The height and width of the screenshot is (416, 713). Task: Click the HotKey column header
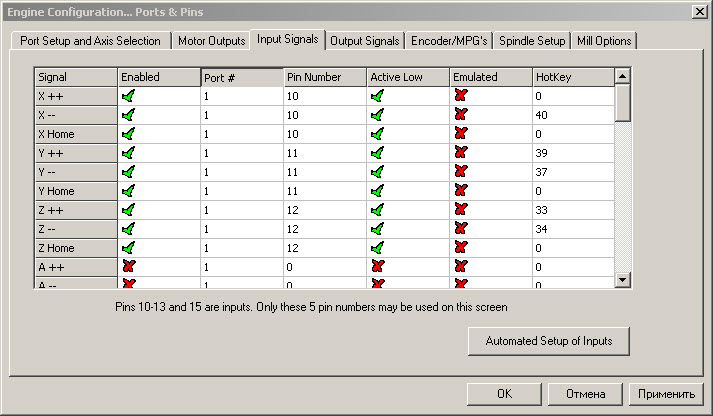coord(573,77)
